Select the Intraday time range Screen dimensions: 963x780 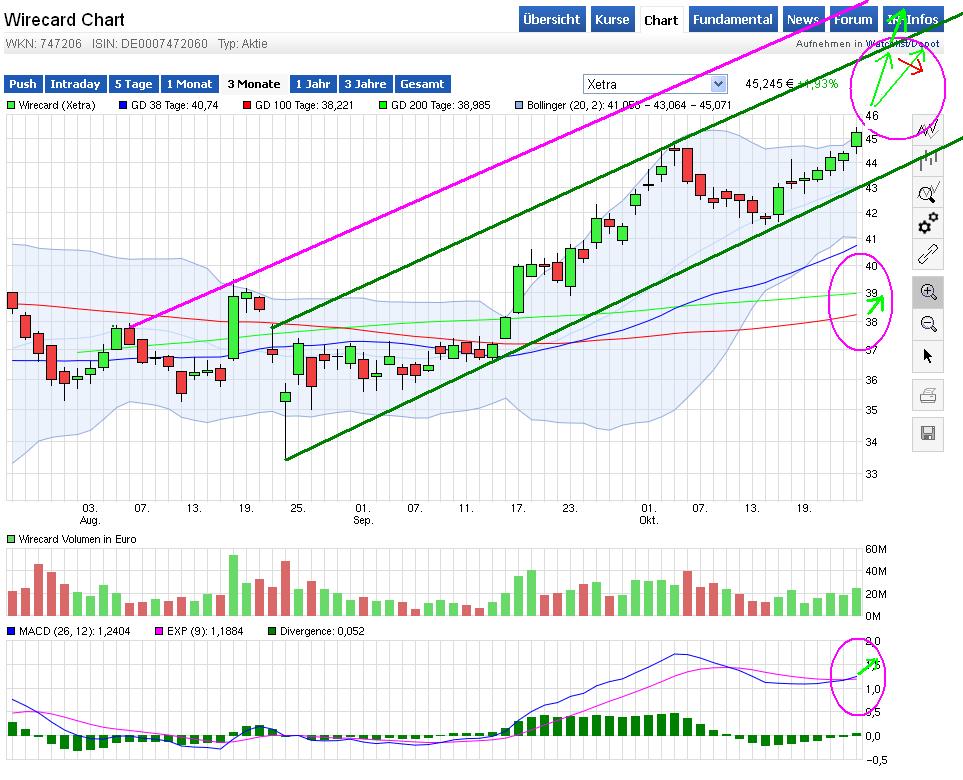[x=75, y=84]
